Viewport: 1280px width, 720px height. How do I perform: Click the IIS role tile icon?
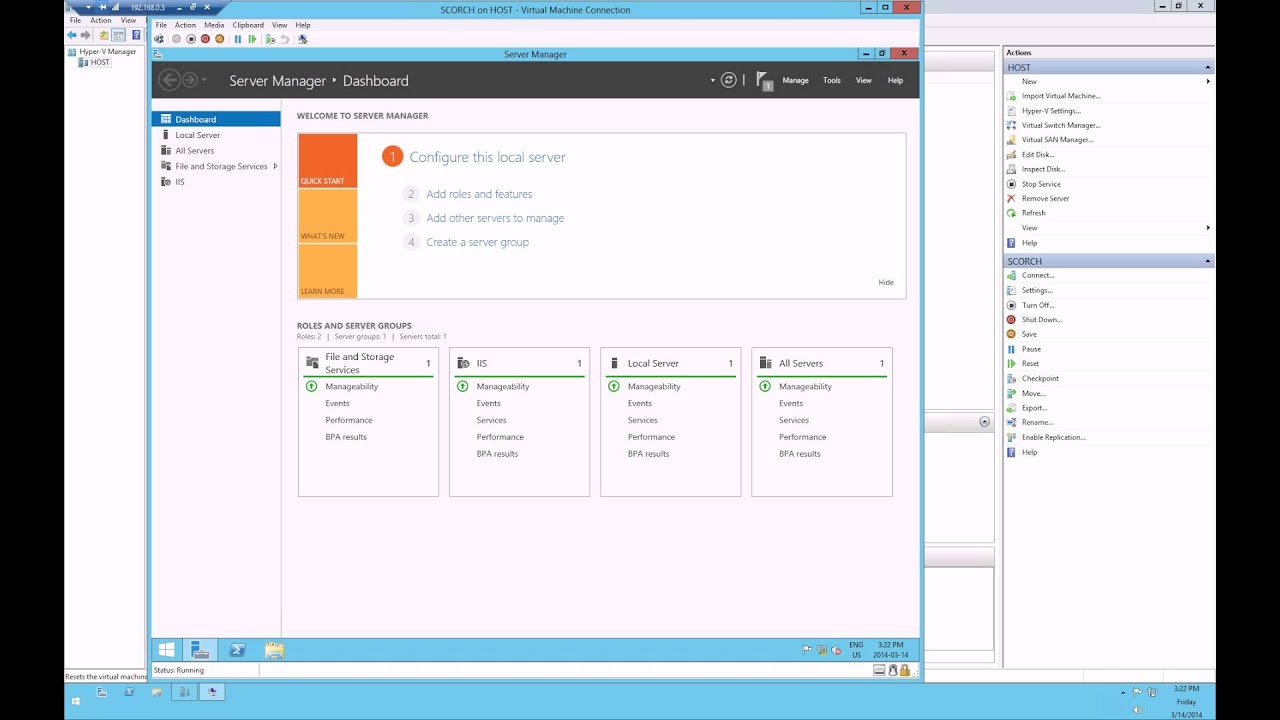[463, 363]
